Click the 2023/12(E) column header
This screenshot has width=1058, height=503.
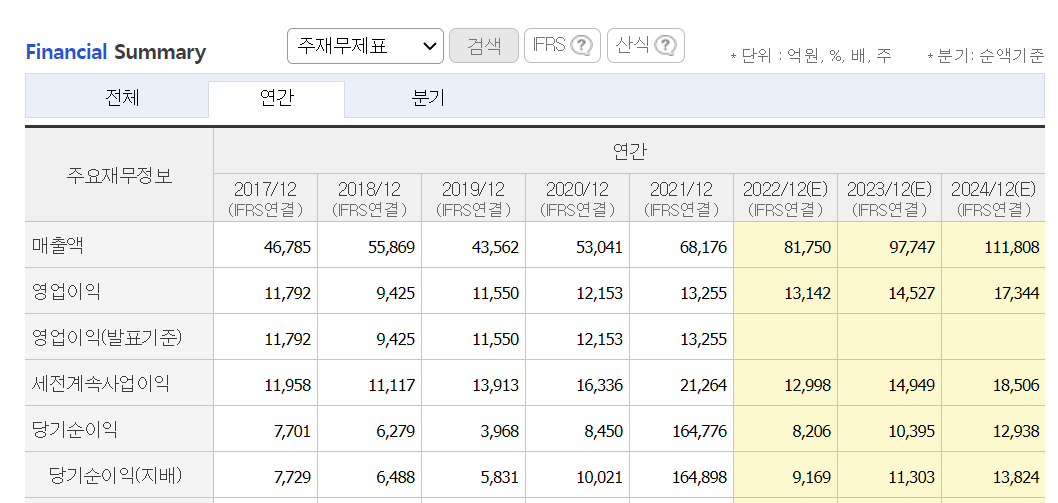coord(889,198)
